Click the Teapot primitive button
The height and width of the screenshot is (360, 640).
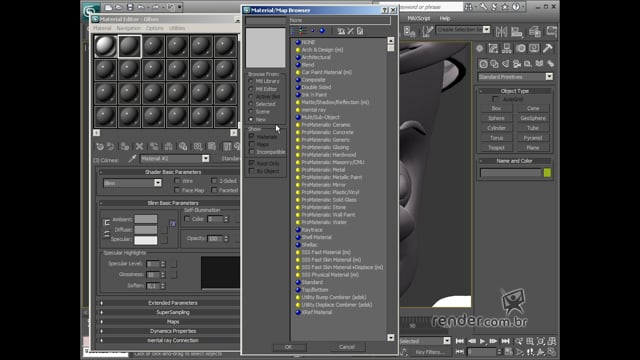pos(496,148)
